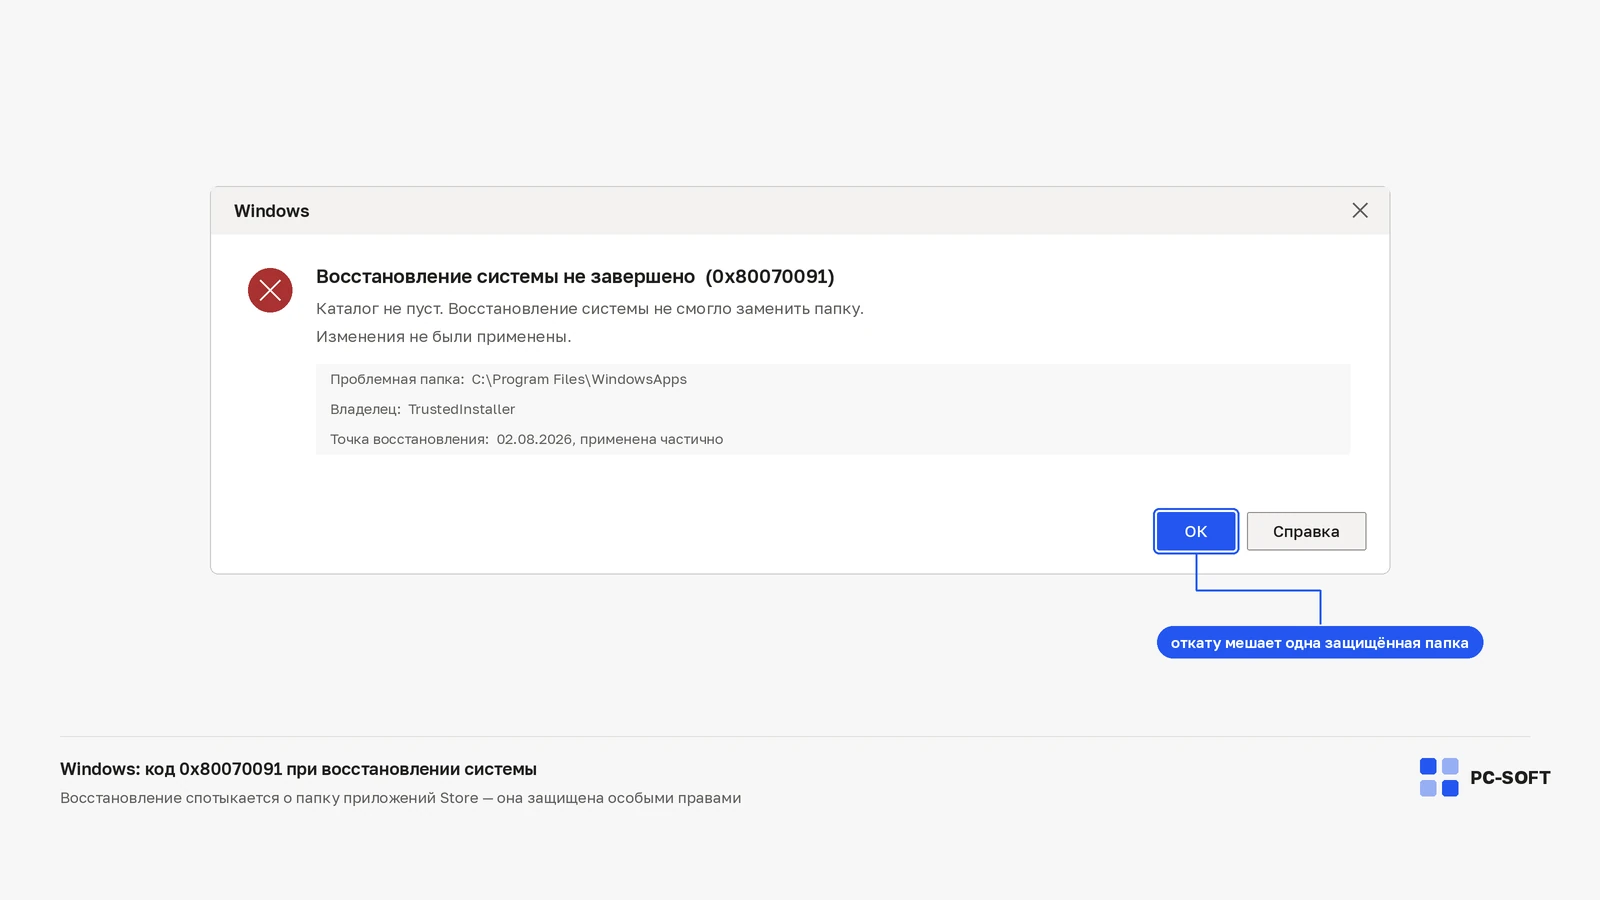Select the error heading with code 0x80070091
Viewport: 1600px width, 900px height.
[575, 276]
